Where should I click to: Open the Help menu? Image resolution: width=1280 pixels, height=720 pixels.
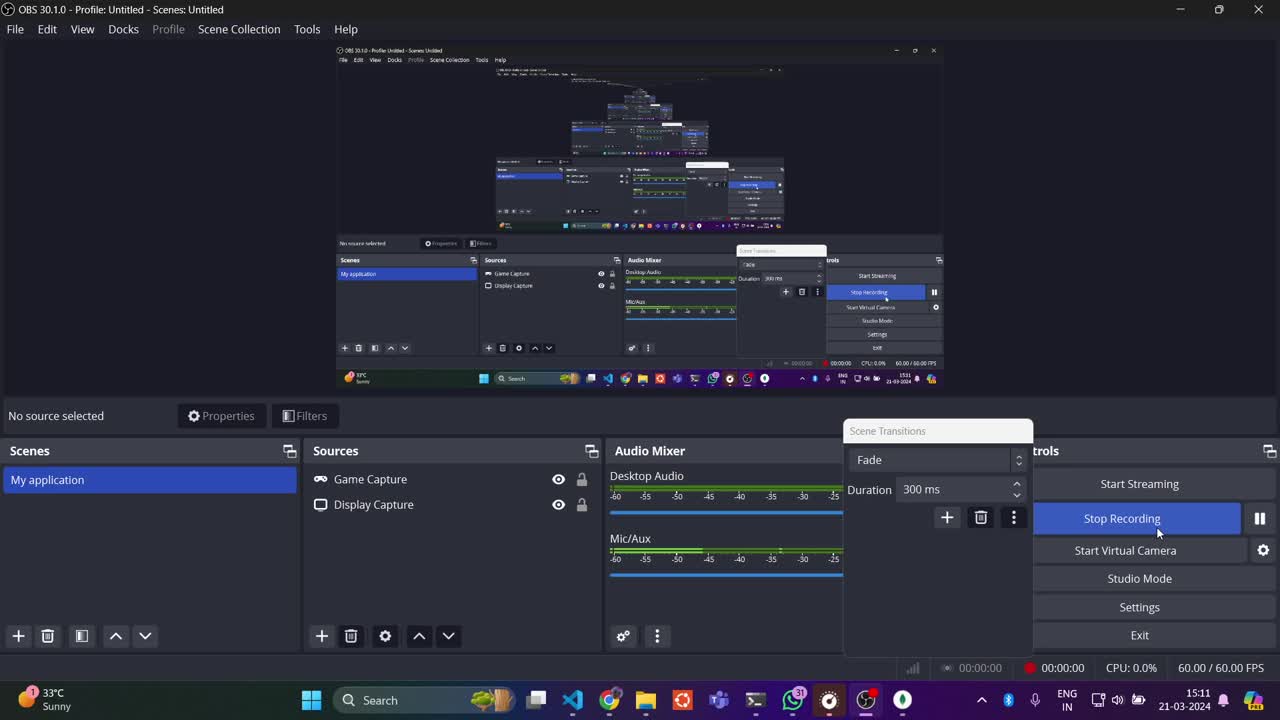click(x=346, y=29)
